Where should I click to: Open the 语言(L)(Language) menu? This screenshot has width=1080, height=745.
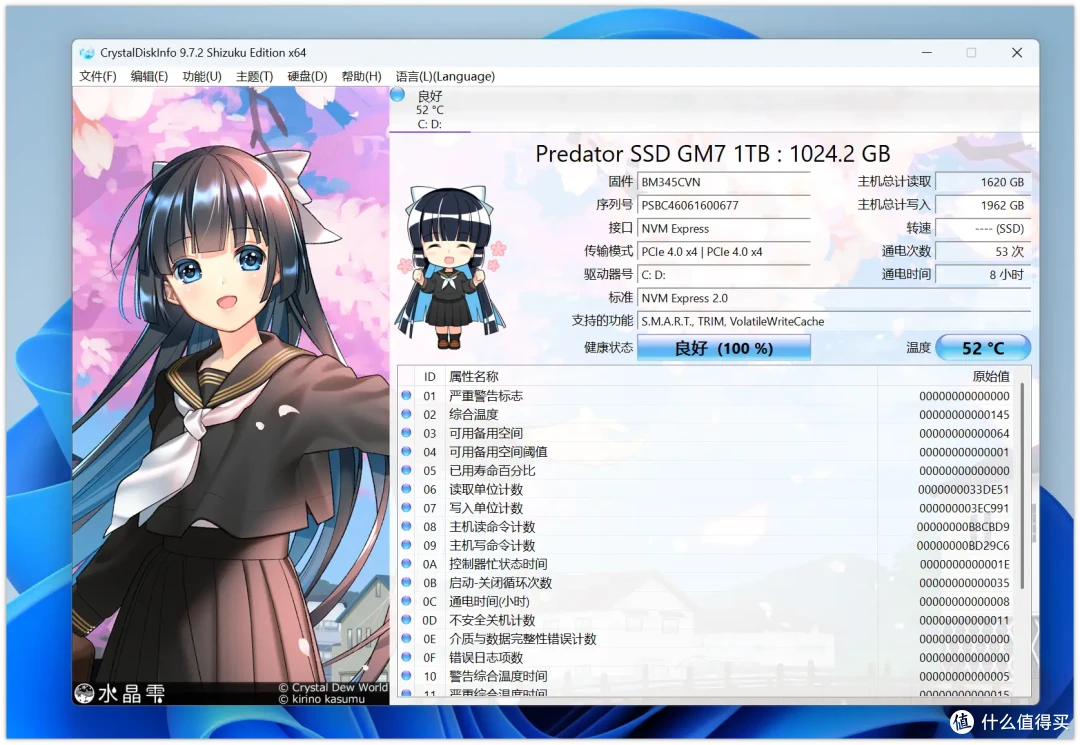click(x=445, y=76)
